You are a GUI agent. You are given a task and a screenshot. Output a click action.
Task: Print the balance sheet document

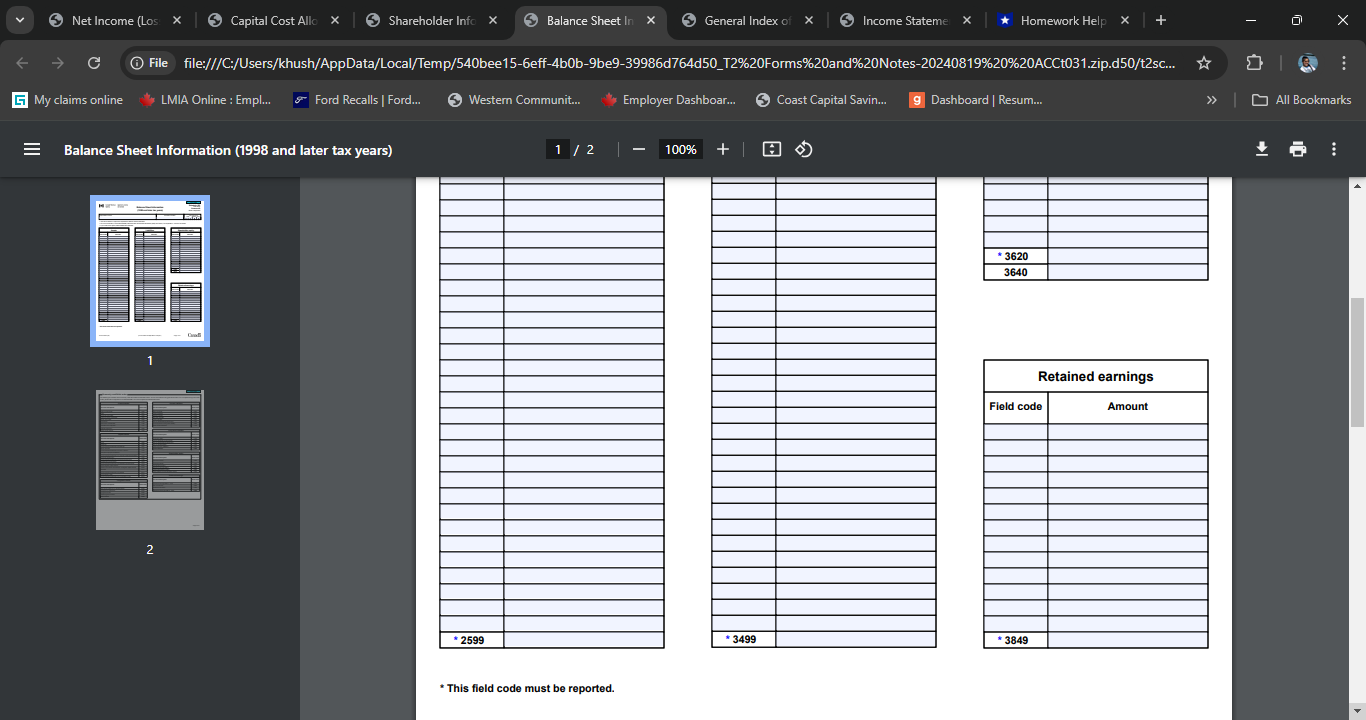1298,149
